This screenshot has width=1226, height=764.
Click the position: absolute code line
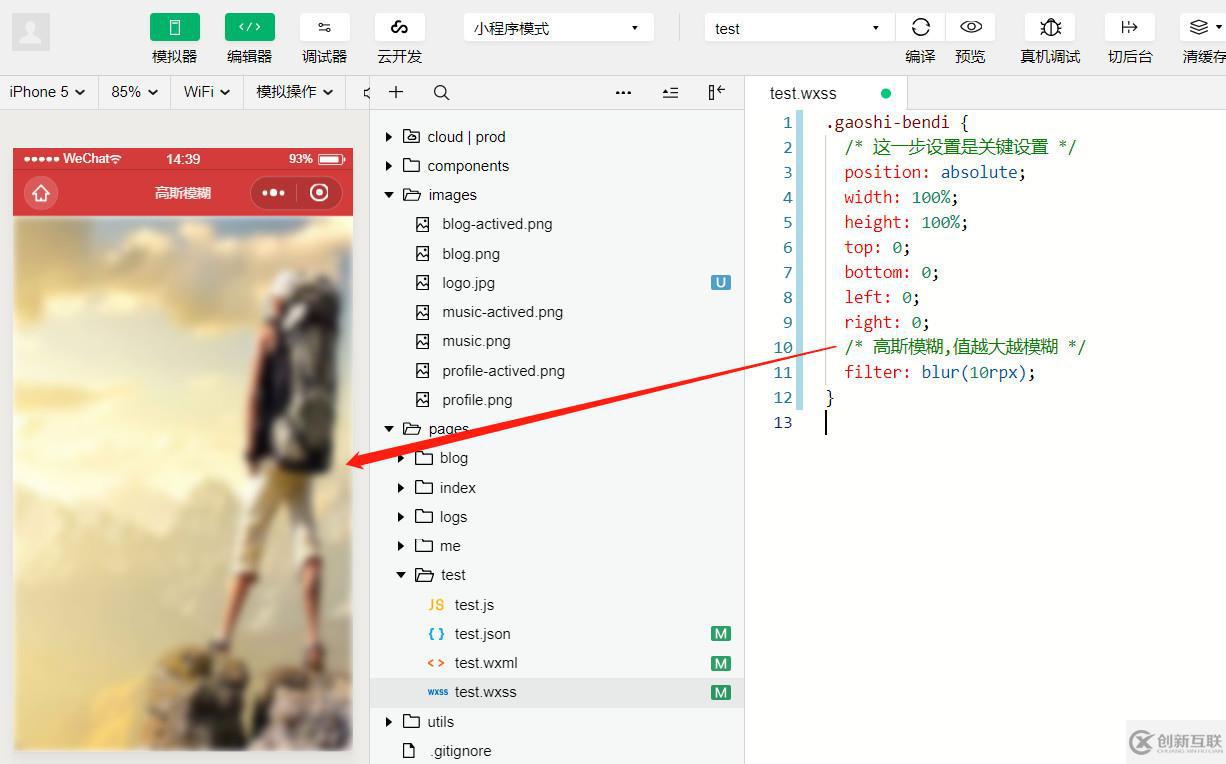tap(934, 172)
